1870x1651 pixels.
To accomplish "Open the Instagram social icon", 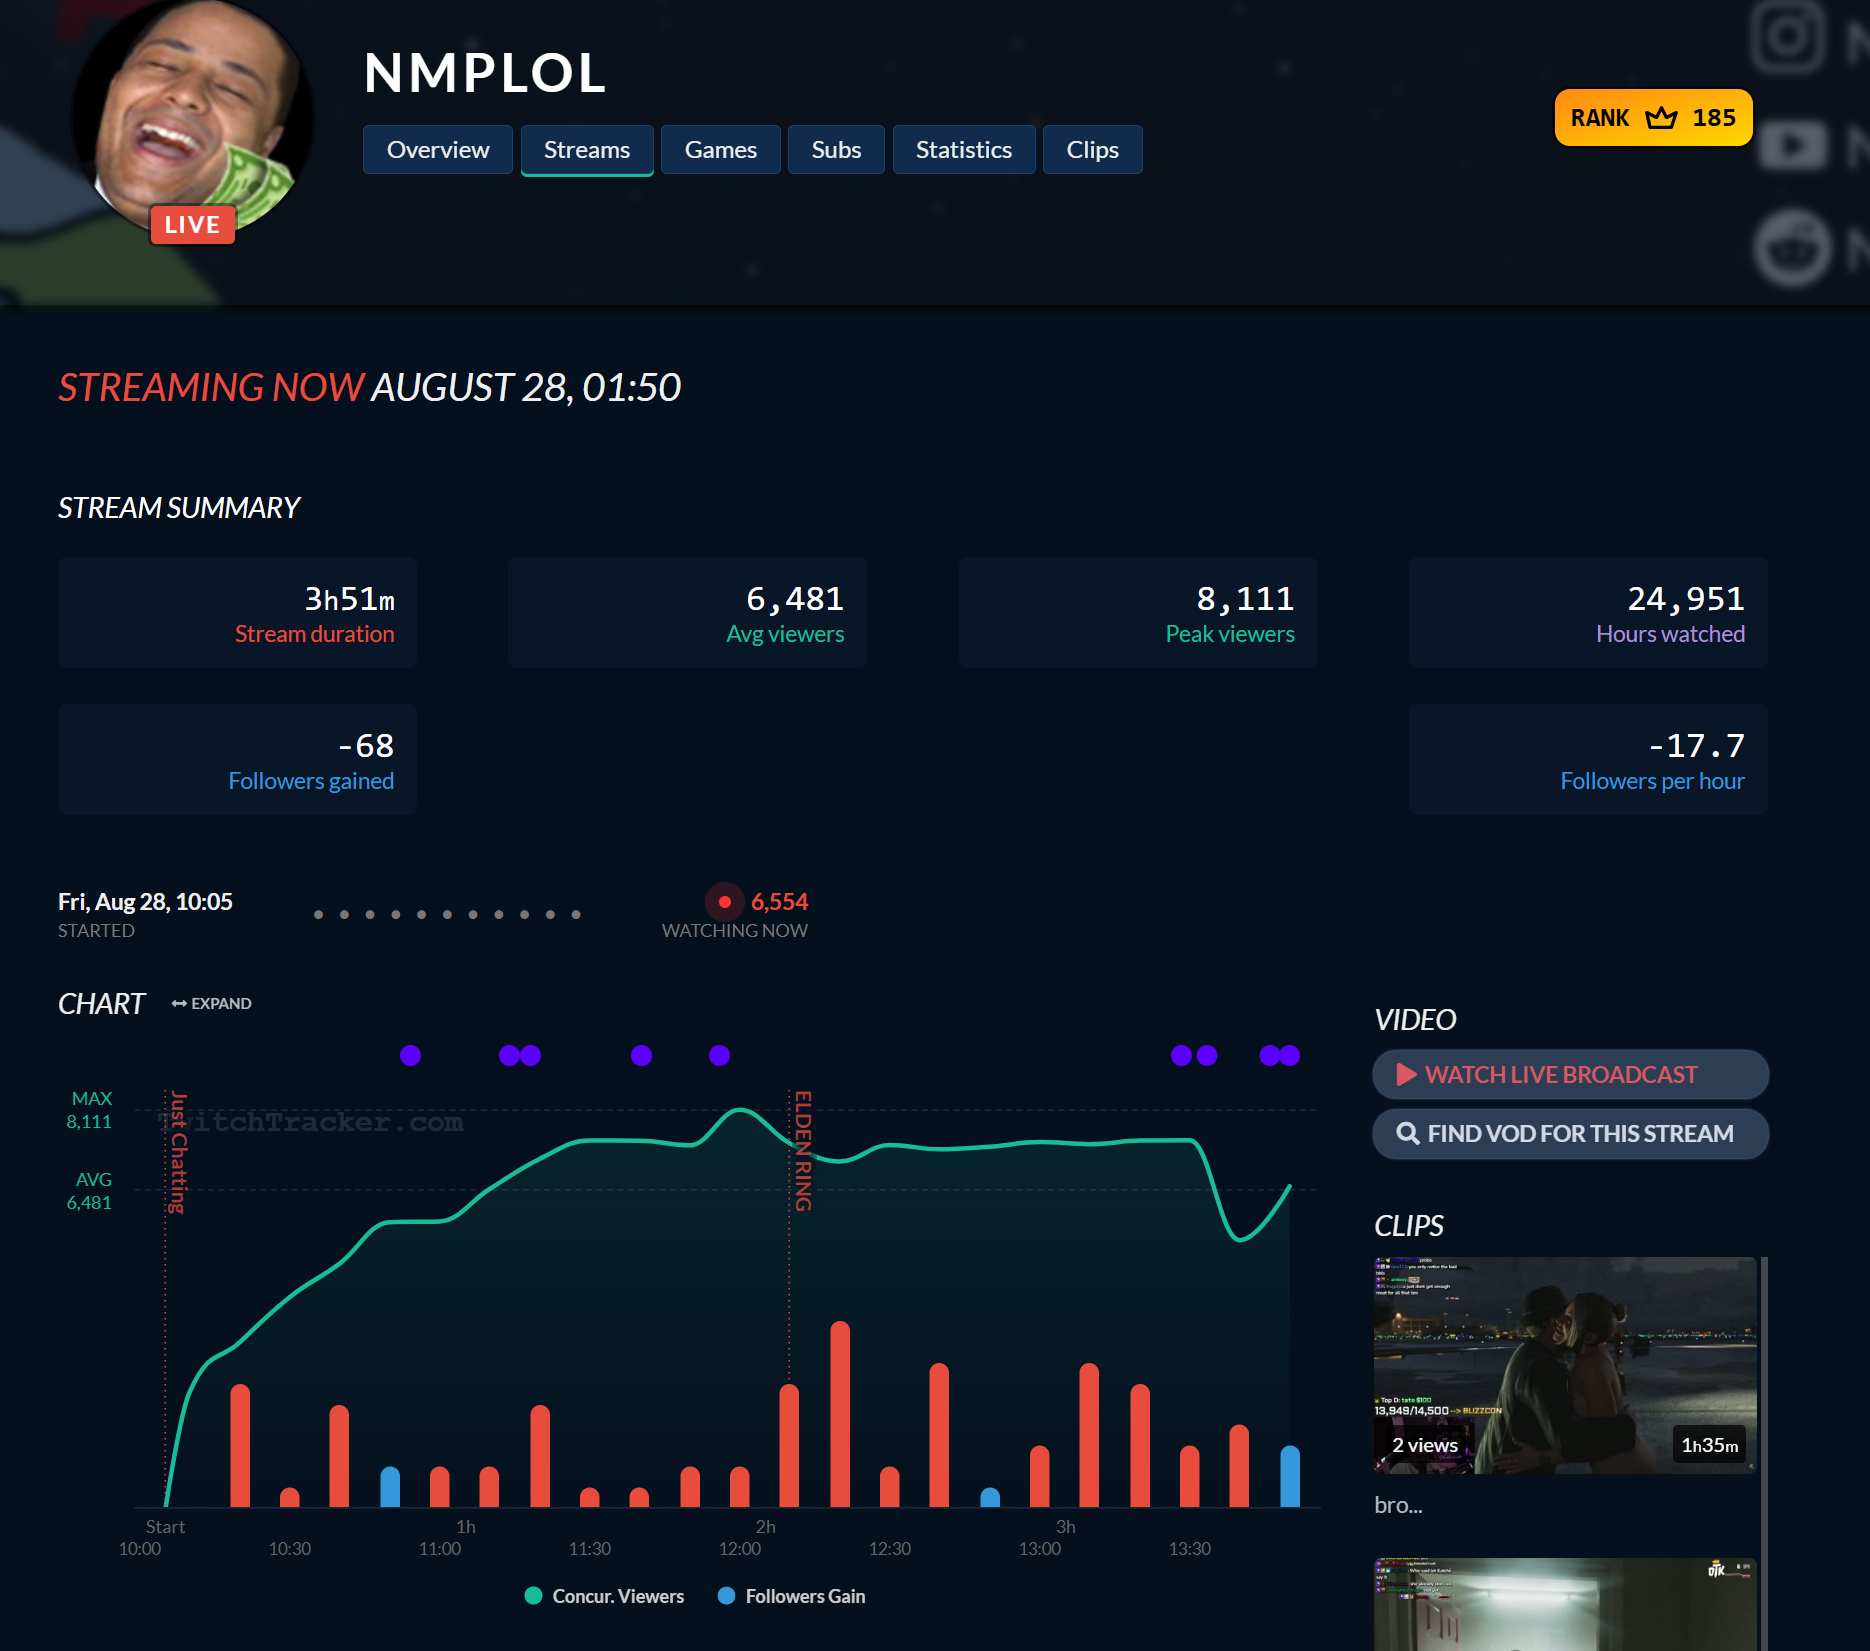I will click(x=1789, y=37).
